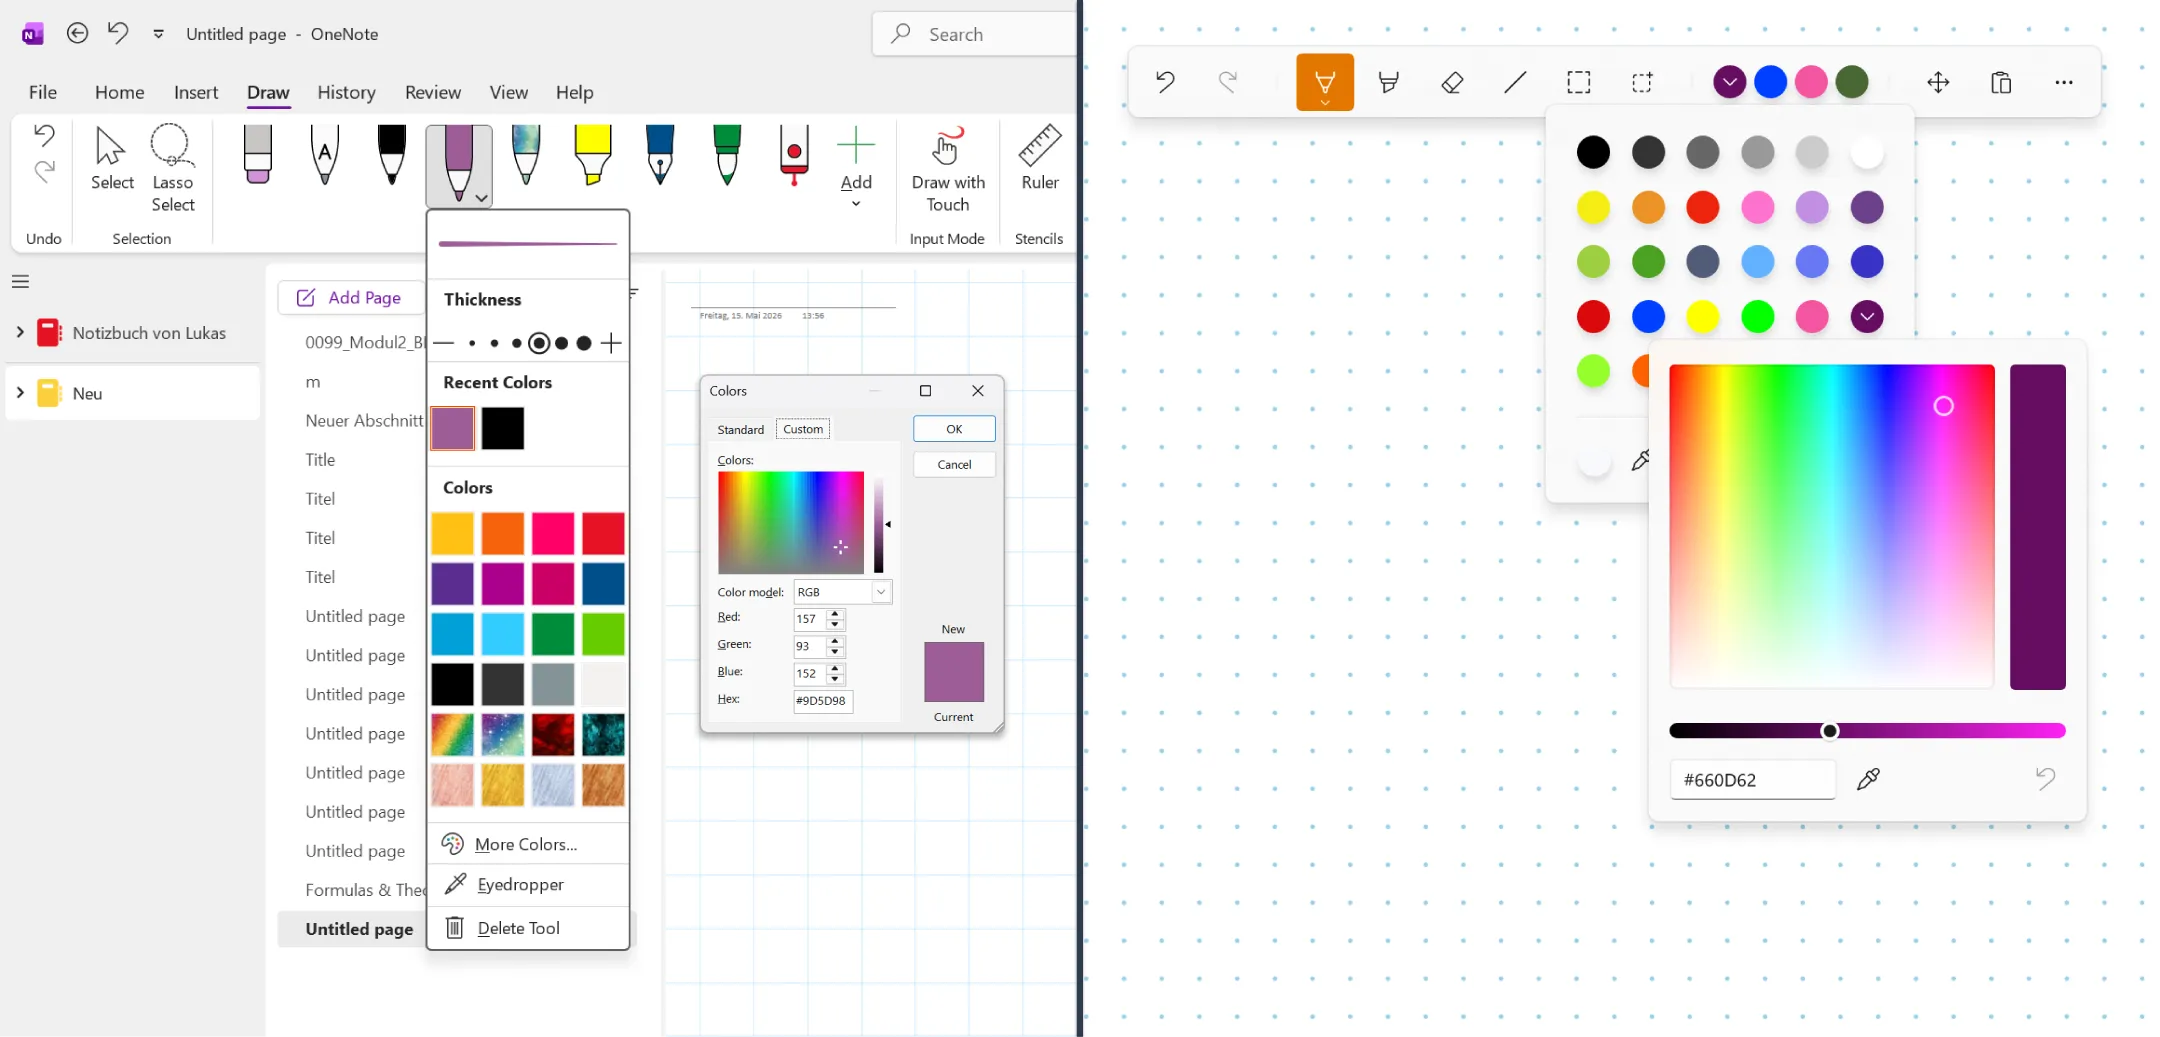Choose the Select cursor tool
The height and width of the screenshot is (1037, 2160).
click(112, 158)
